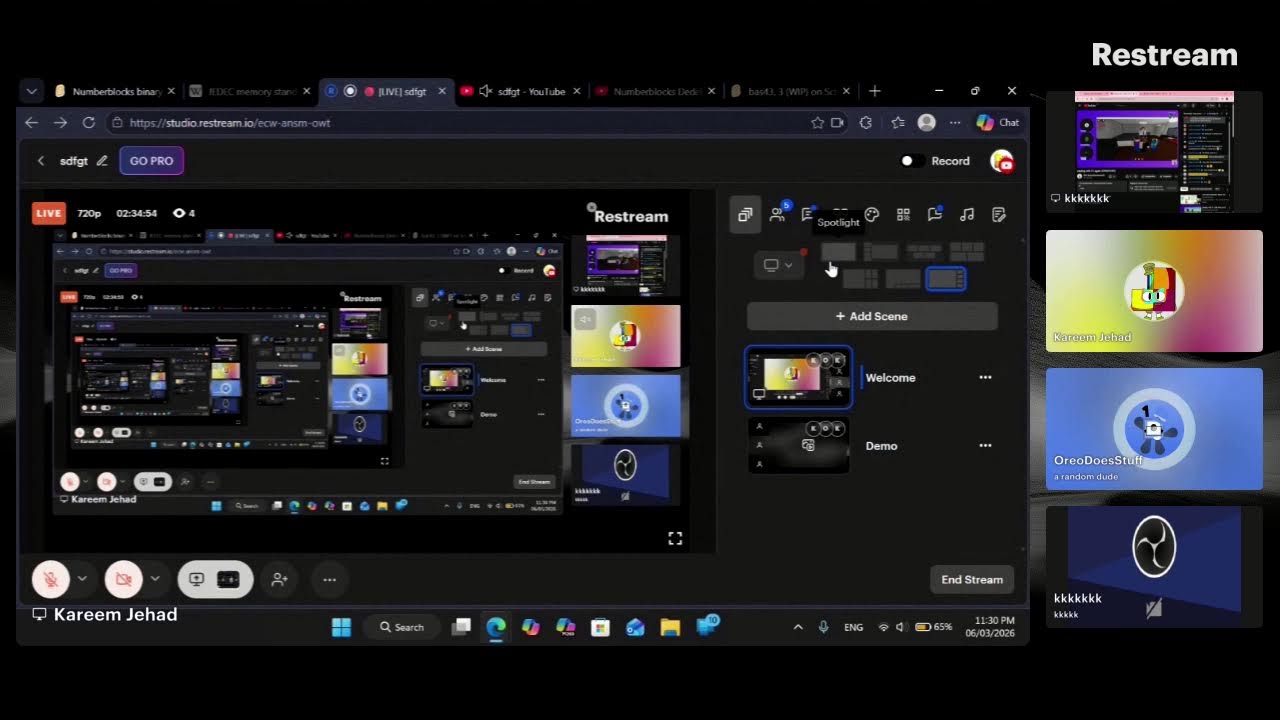Open the notes pencil panel icon
The width and height of the screenshot is (1280, 720).
pyautogui.click(x=998, y=214)
